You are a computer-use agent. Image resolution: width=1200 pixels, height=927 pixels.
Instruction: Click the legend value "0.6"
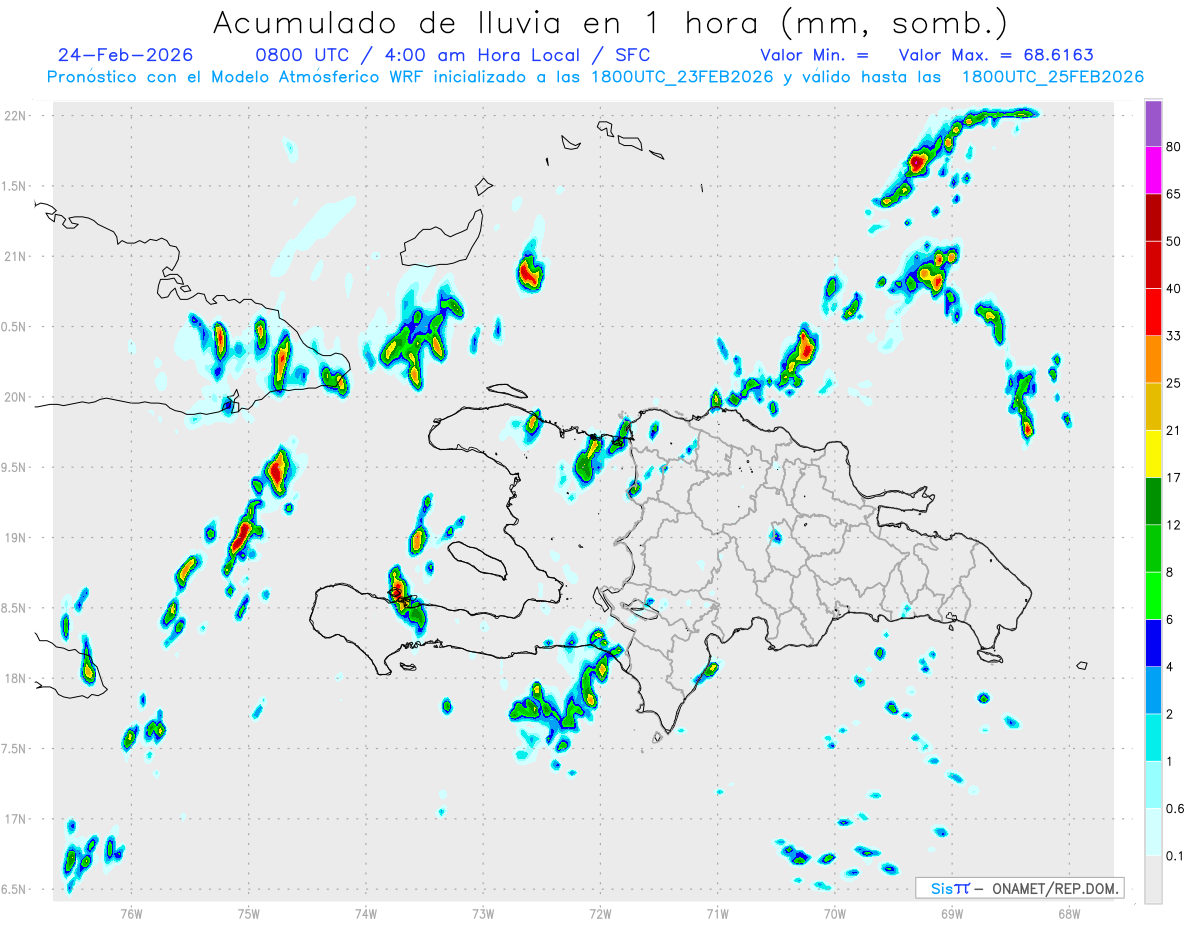click(1175, 808)
